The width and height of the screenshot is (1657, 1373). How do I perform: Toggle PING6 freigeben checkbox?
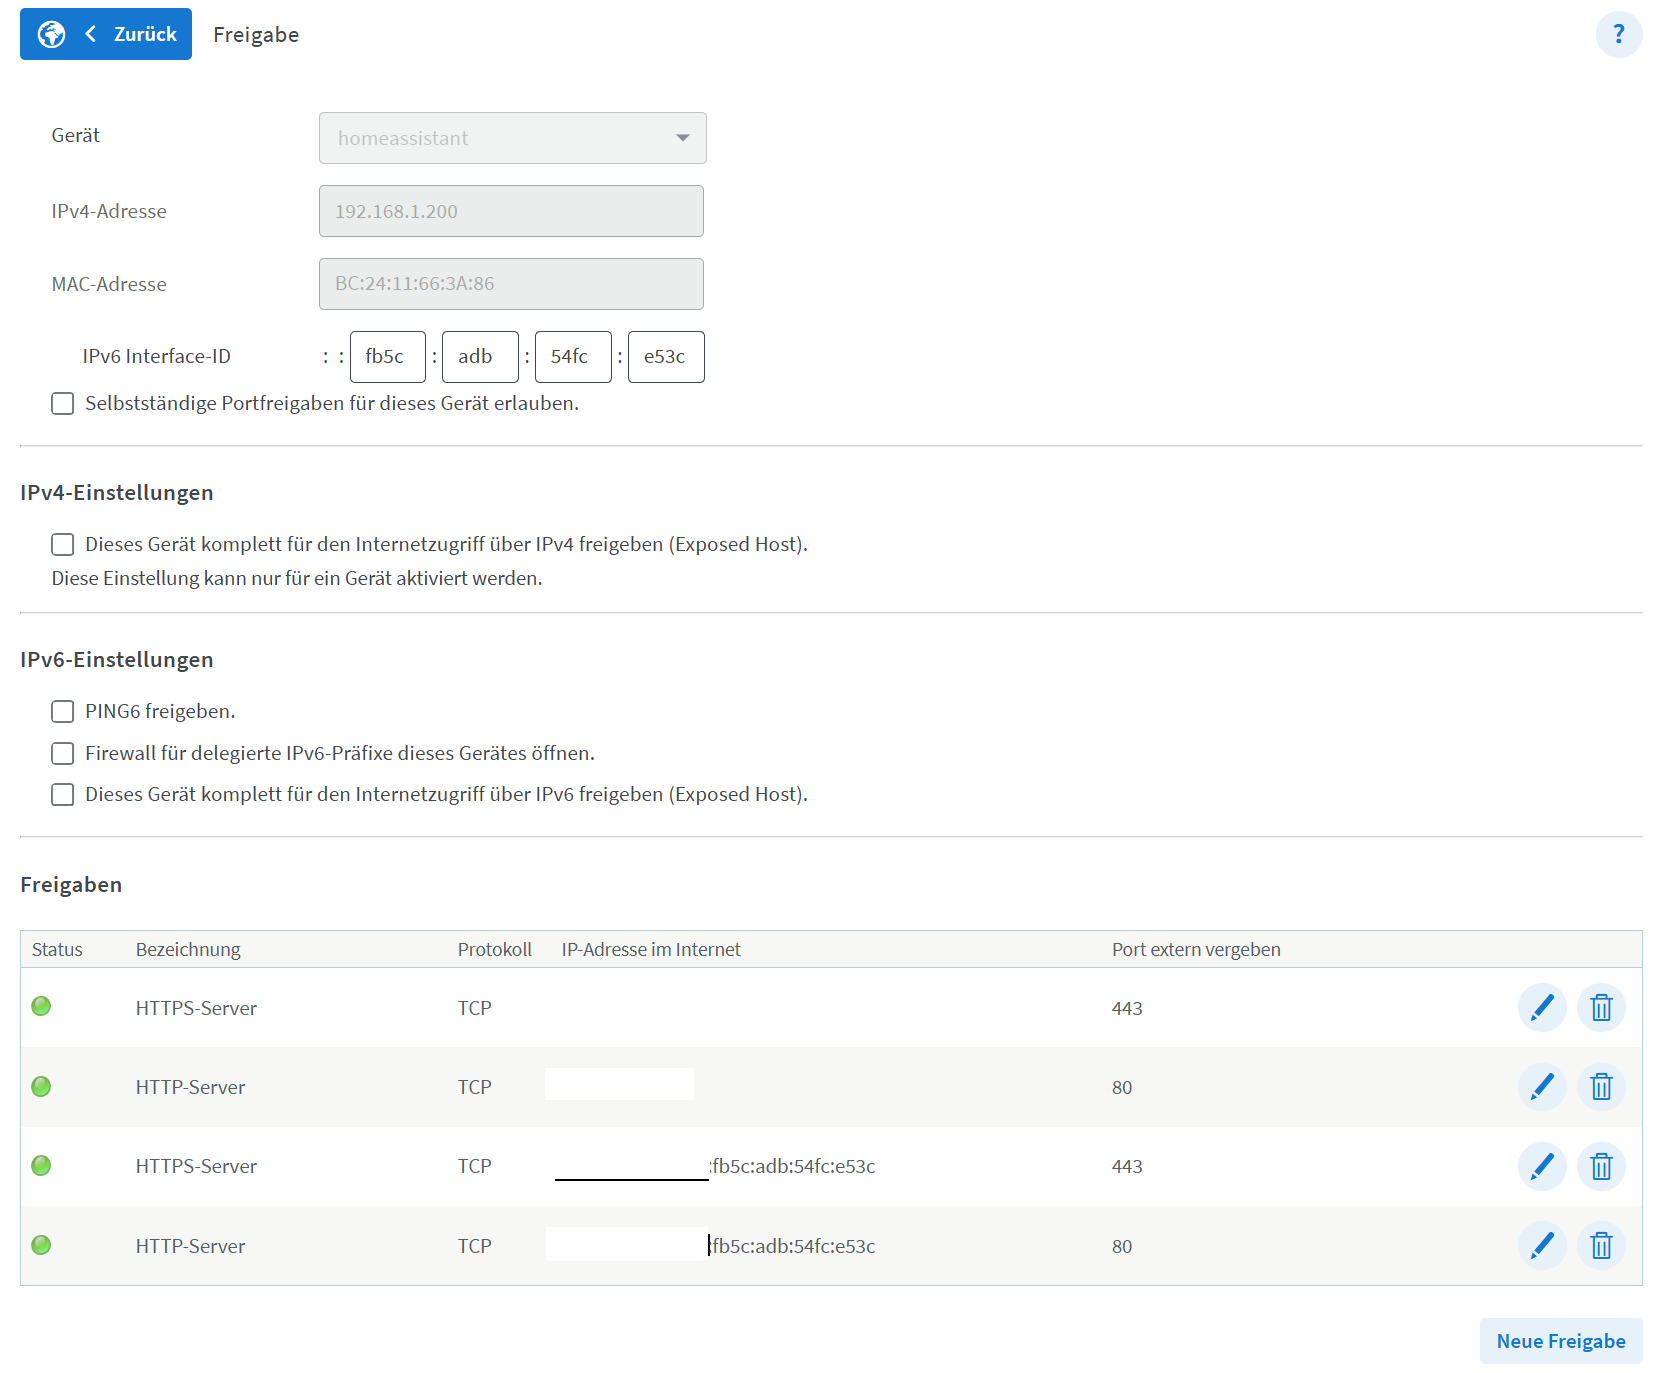[63, 712]
